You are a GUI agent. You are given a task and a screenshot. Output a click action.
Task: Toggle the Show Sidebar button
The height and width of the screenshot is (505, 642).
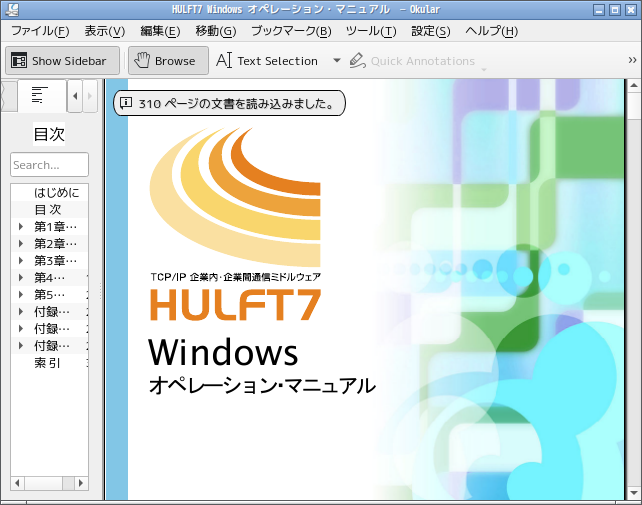(62, 61)
